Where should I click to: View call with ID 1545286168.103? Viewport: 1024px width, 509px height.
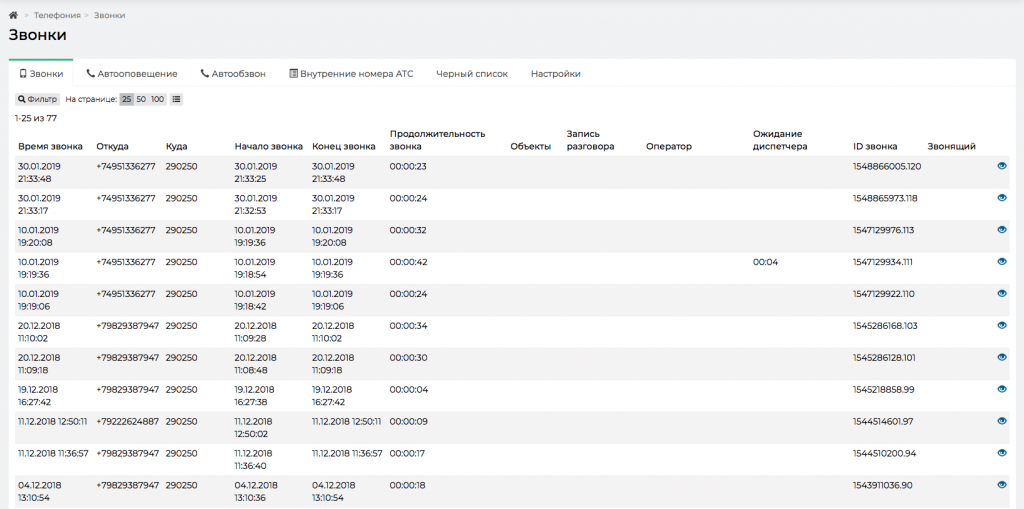point(1002,325)
